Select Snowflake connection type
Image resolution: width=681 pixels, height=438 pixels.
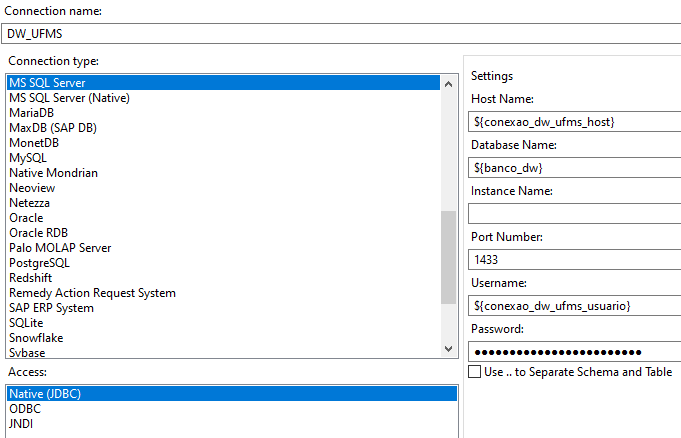[x=224, y=338]
